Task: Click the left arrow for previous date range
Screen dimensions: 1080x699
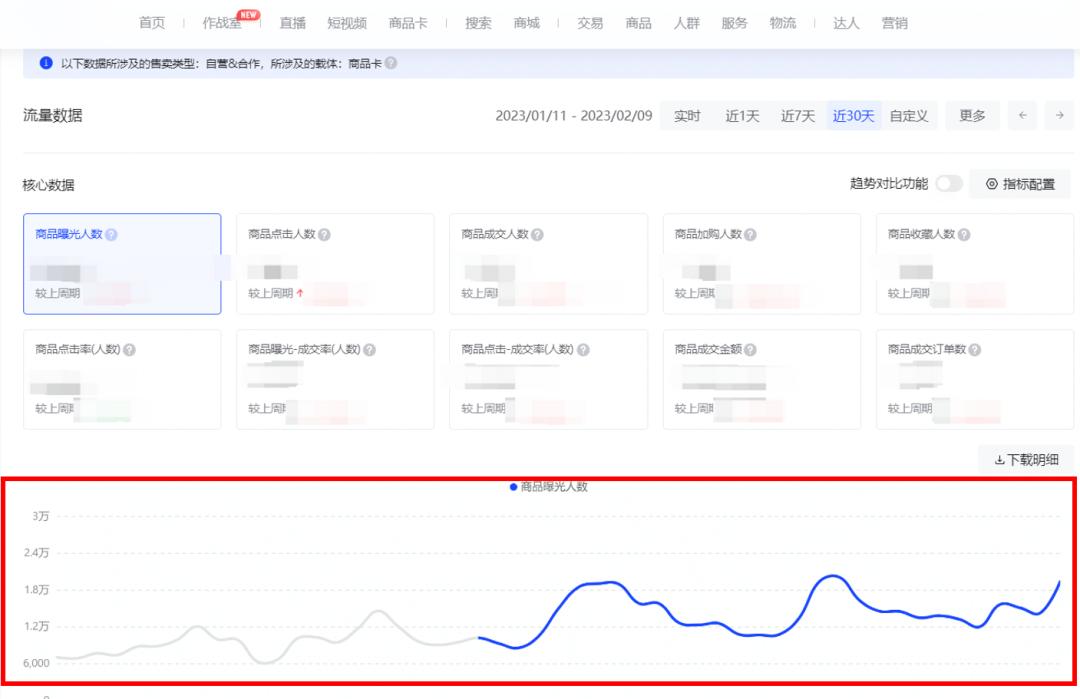Action: click(1021, 116)
